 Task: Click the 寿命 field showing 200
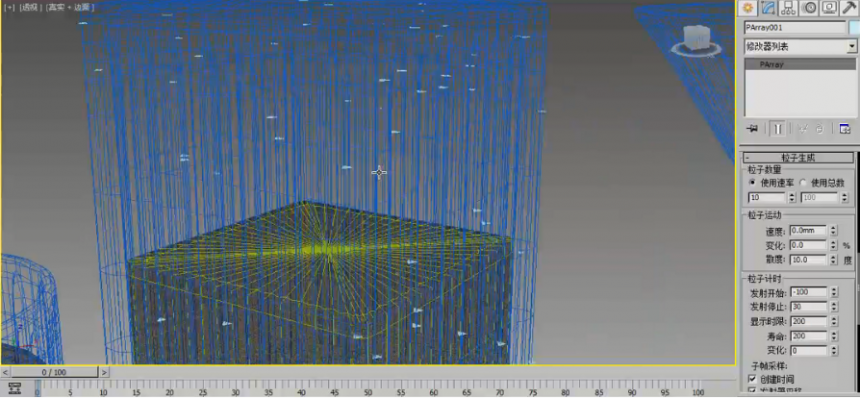[809, 336]
